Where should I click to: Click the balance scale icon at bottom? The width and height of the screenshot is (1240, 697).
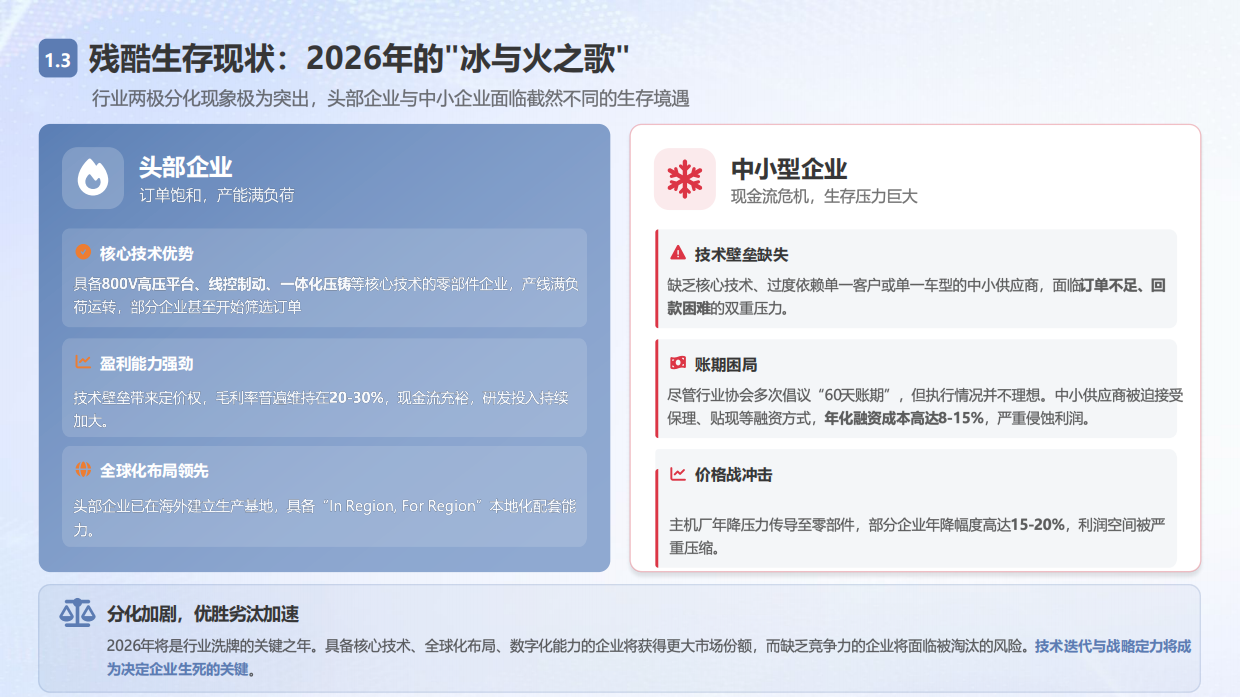click(78, 613)
